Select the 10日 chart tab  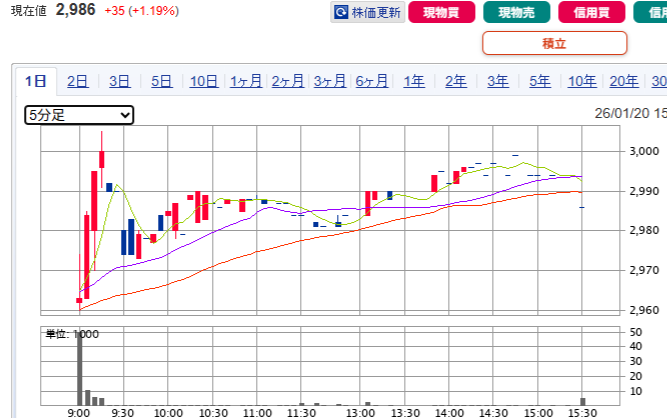[x=204, y=81]
